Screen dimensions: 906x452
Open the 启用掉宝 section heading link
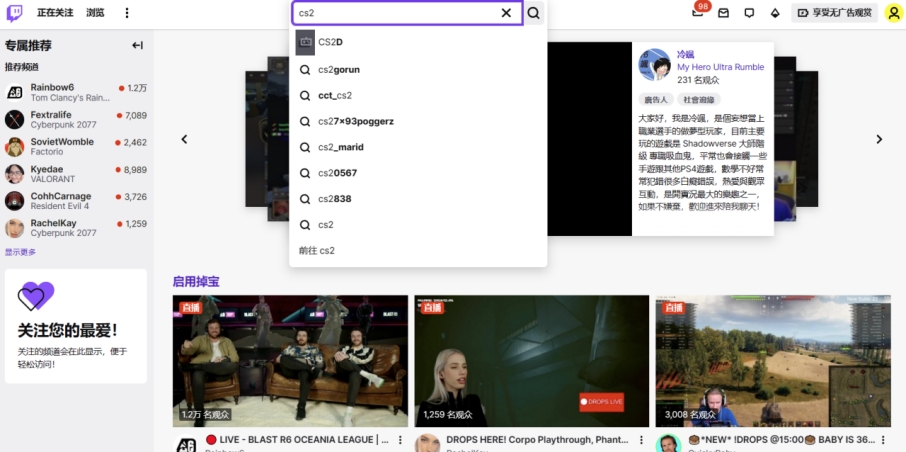(x=196, y=282)
